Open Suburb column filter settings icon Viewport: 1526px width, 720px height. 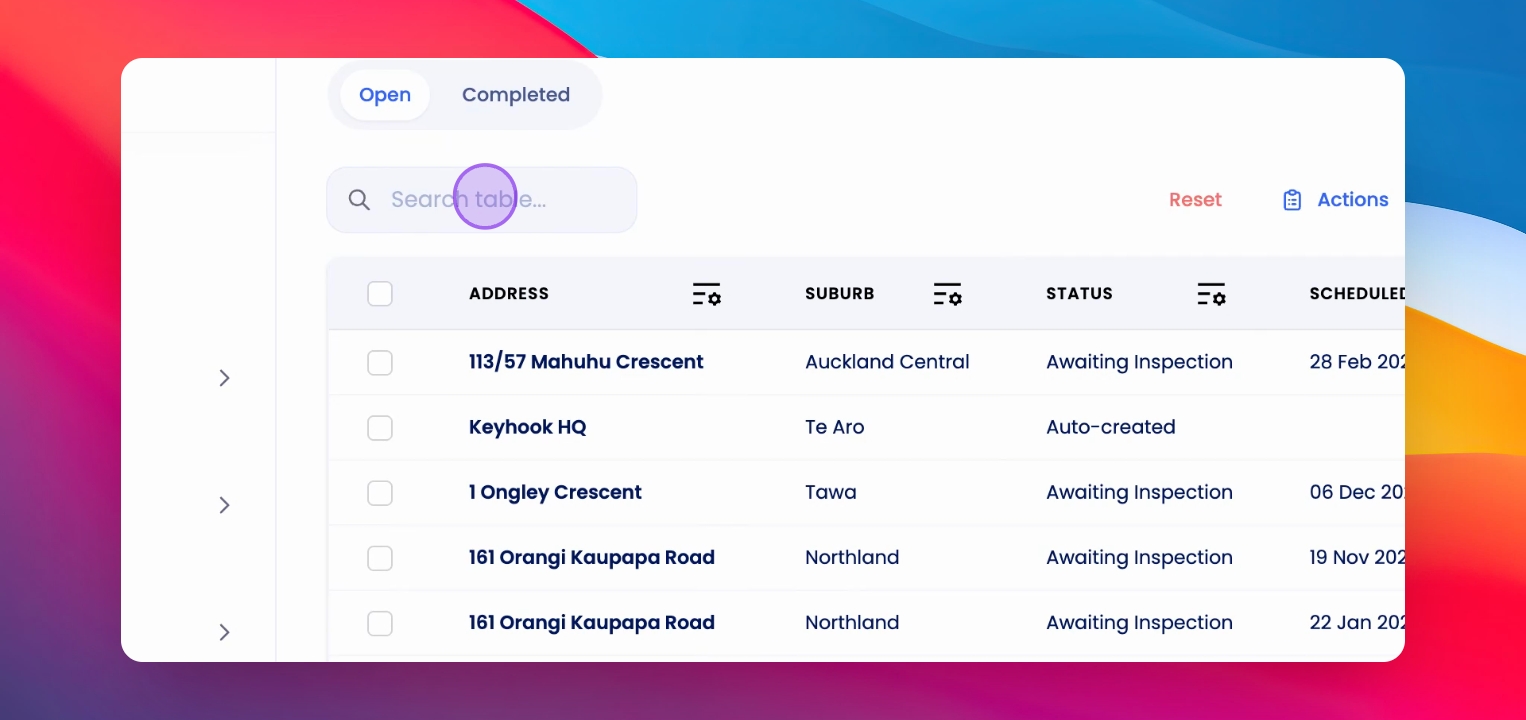[x=947, y=294]
